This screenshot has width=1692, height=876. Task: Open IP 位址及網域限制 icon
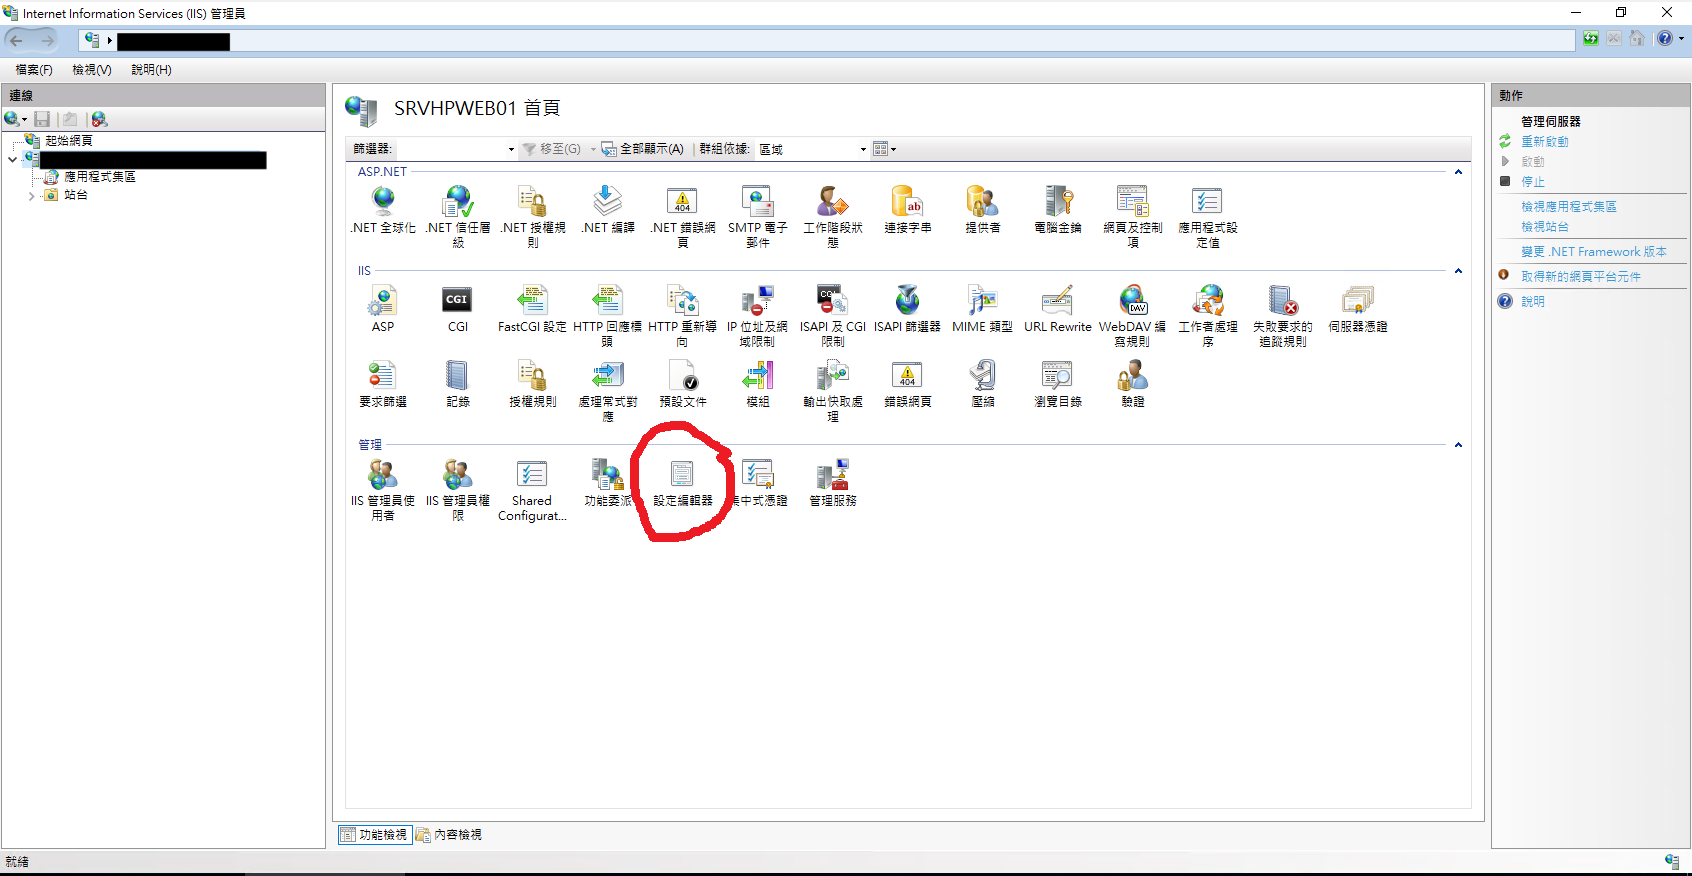coord(758,316)
